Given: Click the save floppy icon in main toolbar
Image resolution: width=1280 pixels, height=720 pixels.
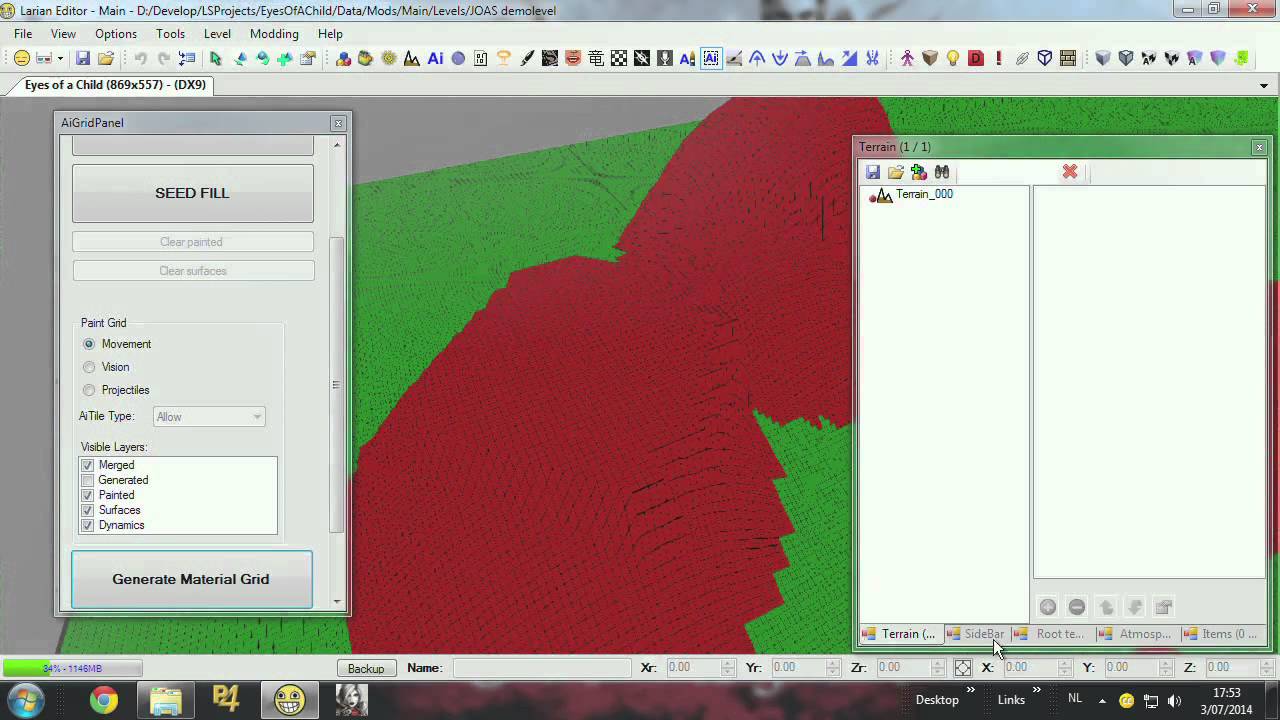Looking at the screenshot, I should 83,59.
